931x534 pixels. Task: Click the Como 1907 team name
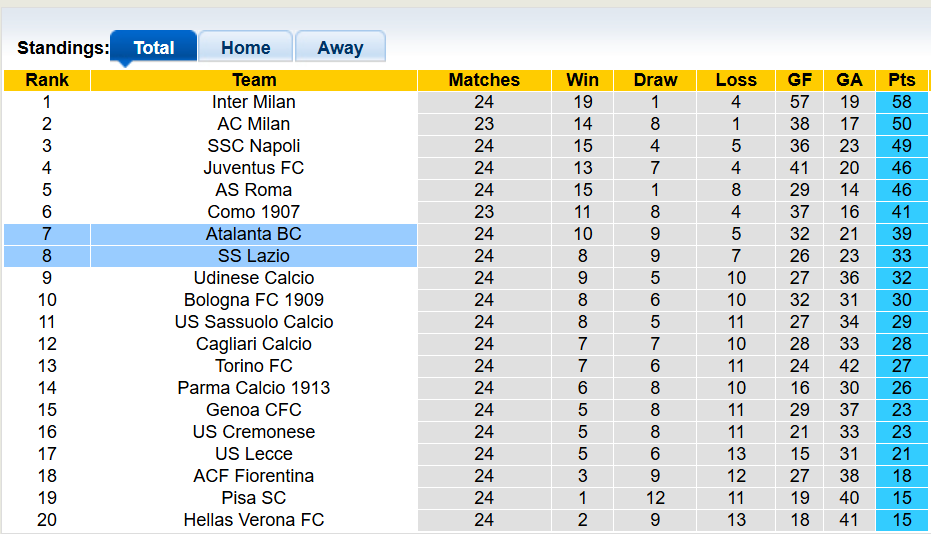(254, 212)
